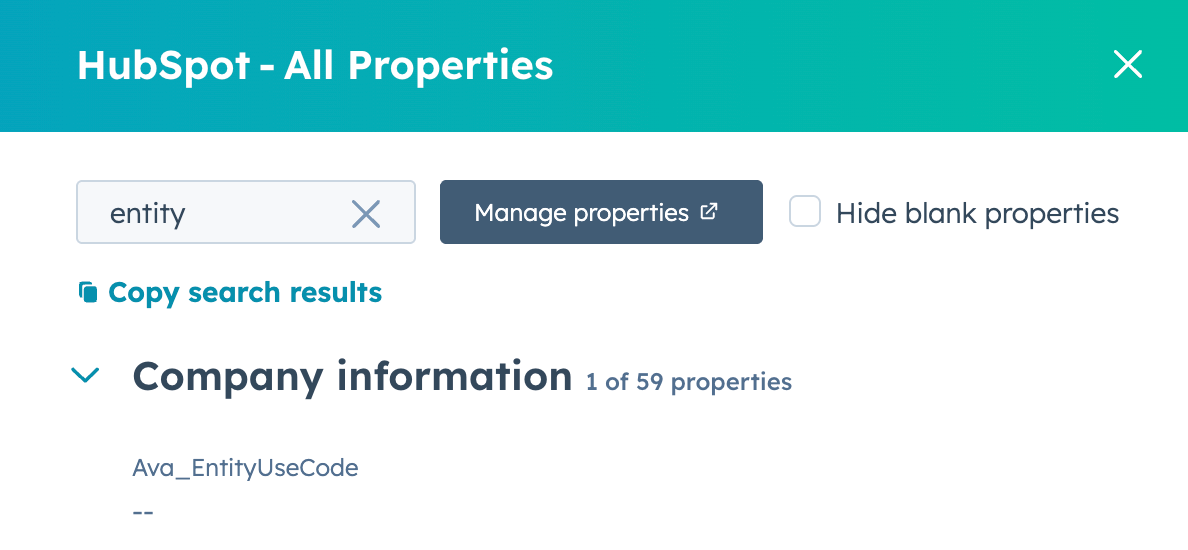This screenshot has height=550, width=1188.
Task: Click the copy icon beside Copy search results
Action: 88,293
